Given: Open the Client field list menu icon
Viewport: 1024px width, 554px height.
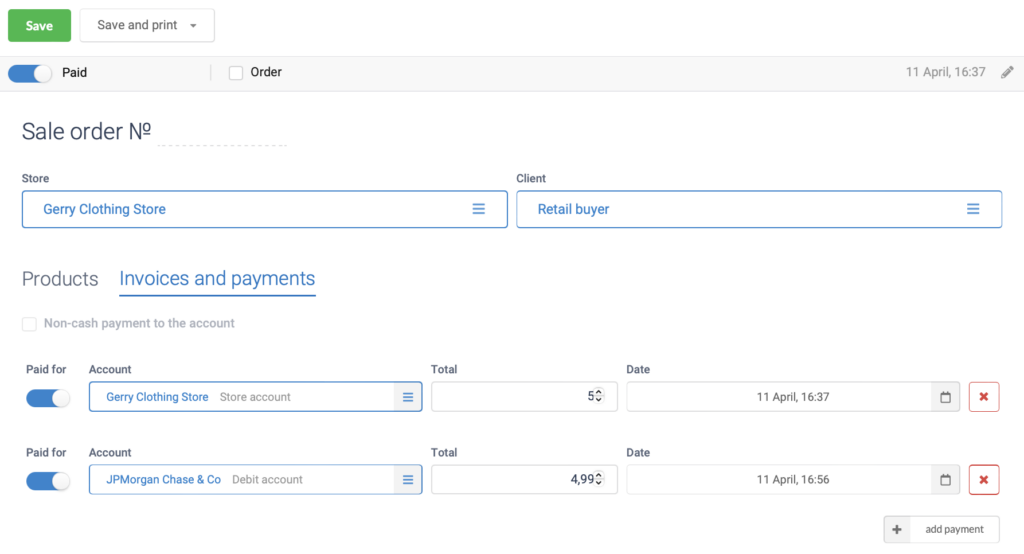Looking at the screenshot, I should pyautogui.click(x=973, y=209).
